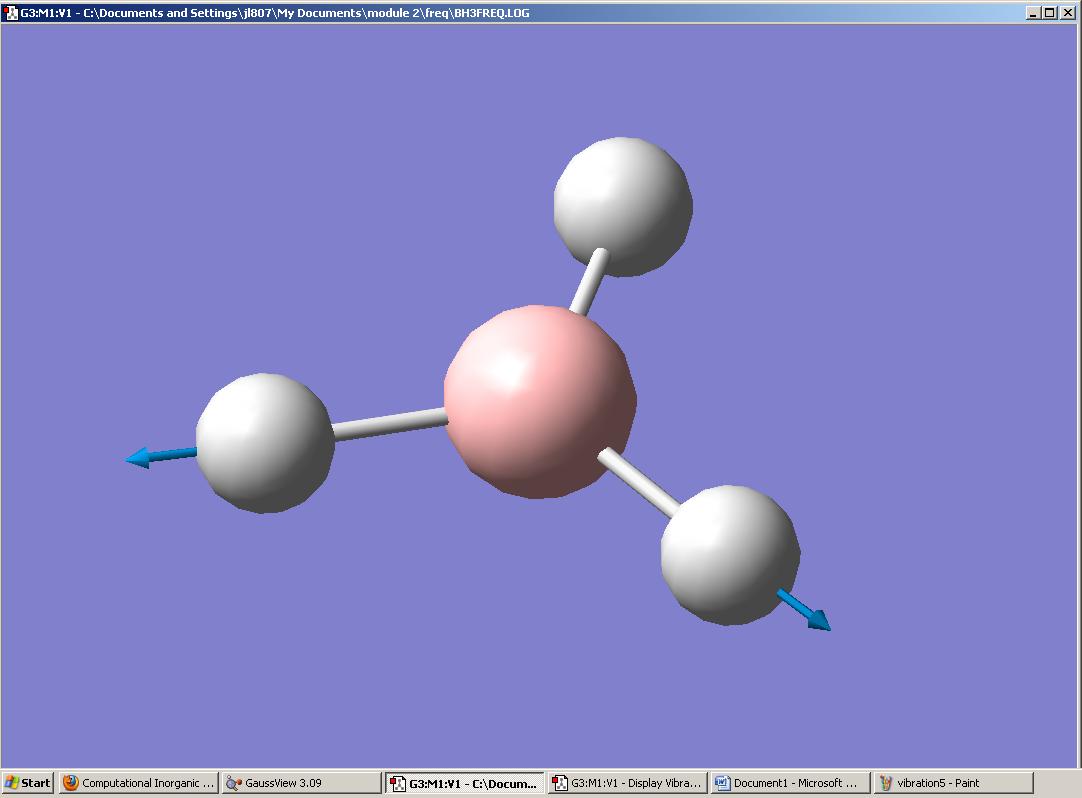Open the Display Vibrations taskbar window
Viewport: 1082px width, 798px height.
click(x=627, y=783)
